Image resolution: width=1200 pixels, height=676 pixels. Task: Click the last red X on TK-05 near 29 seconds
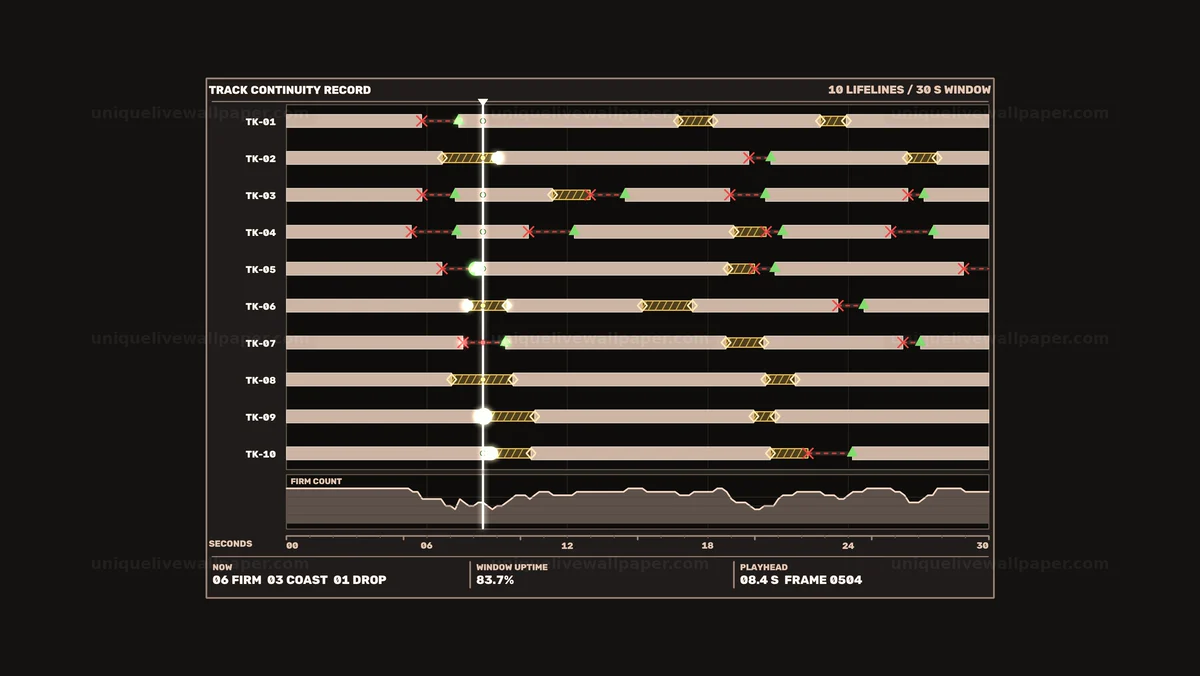point(963,269)
